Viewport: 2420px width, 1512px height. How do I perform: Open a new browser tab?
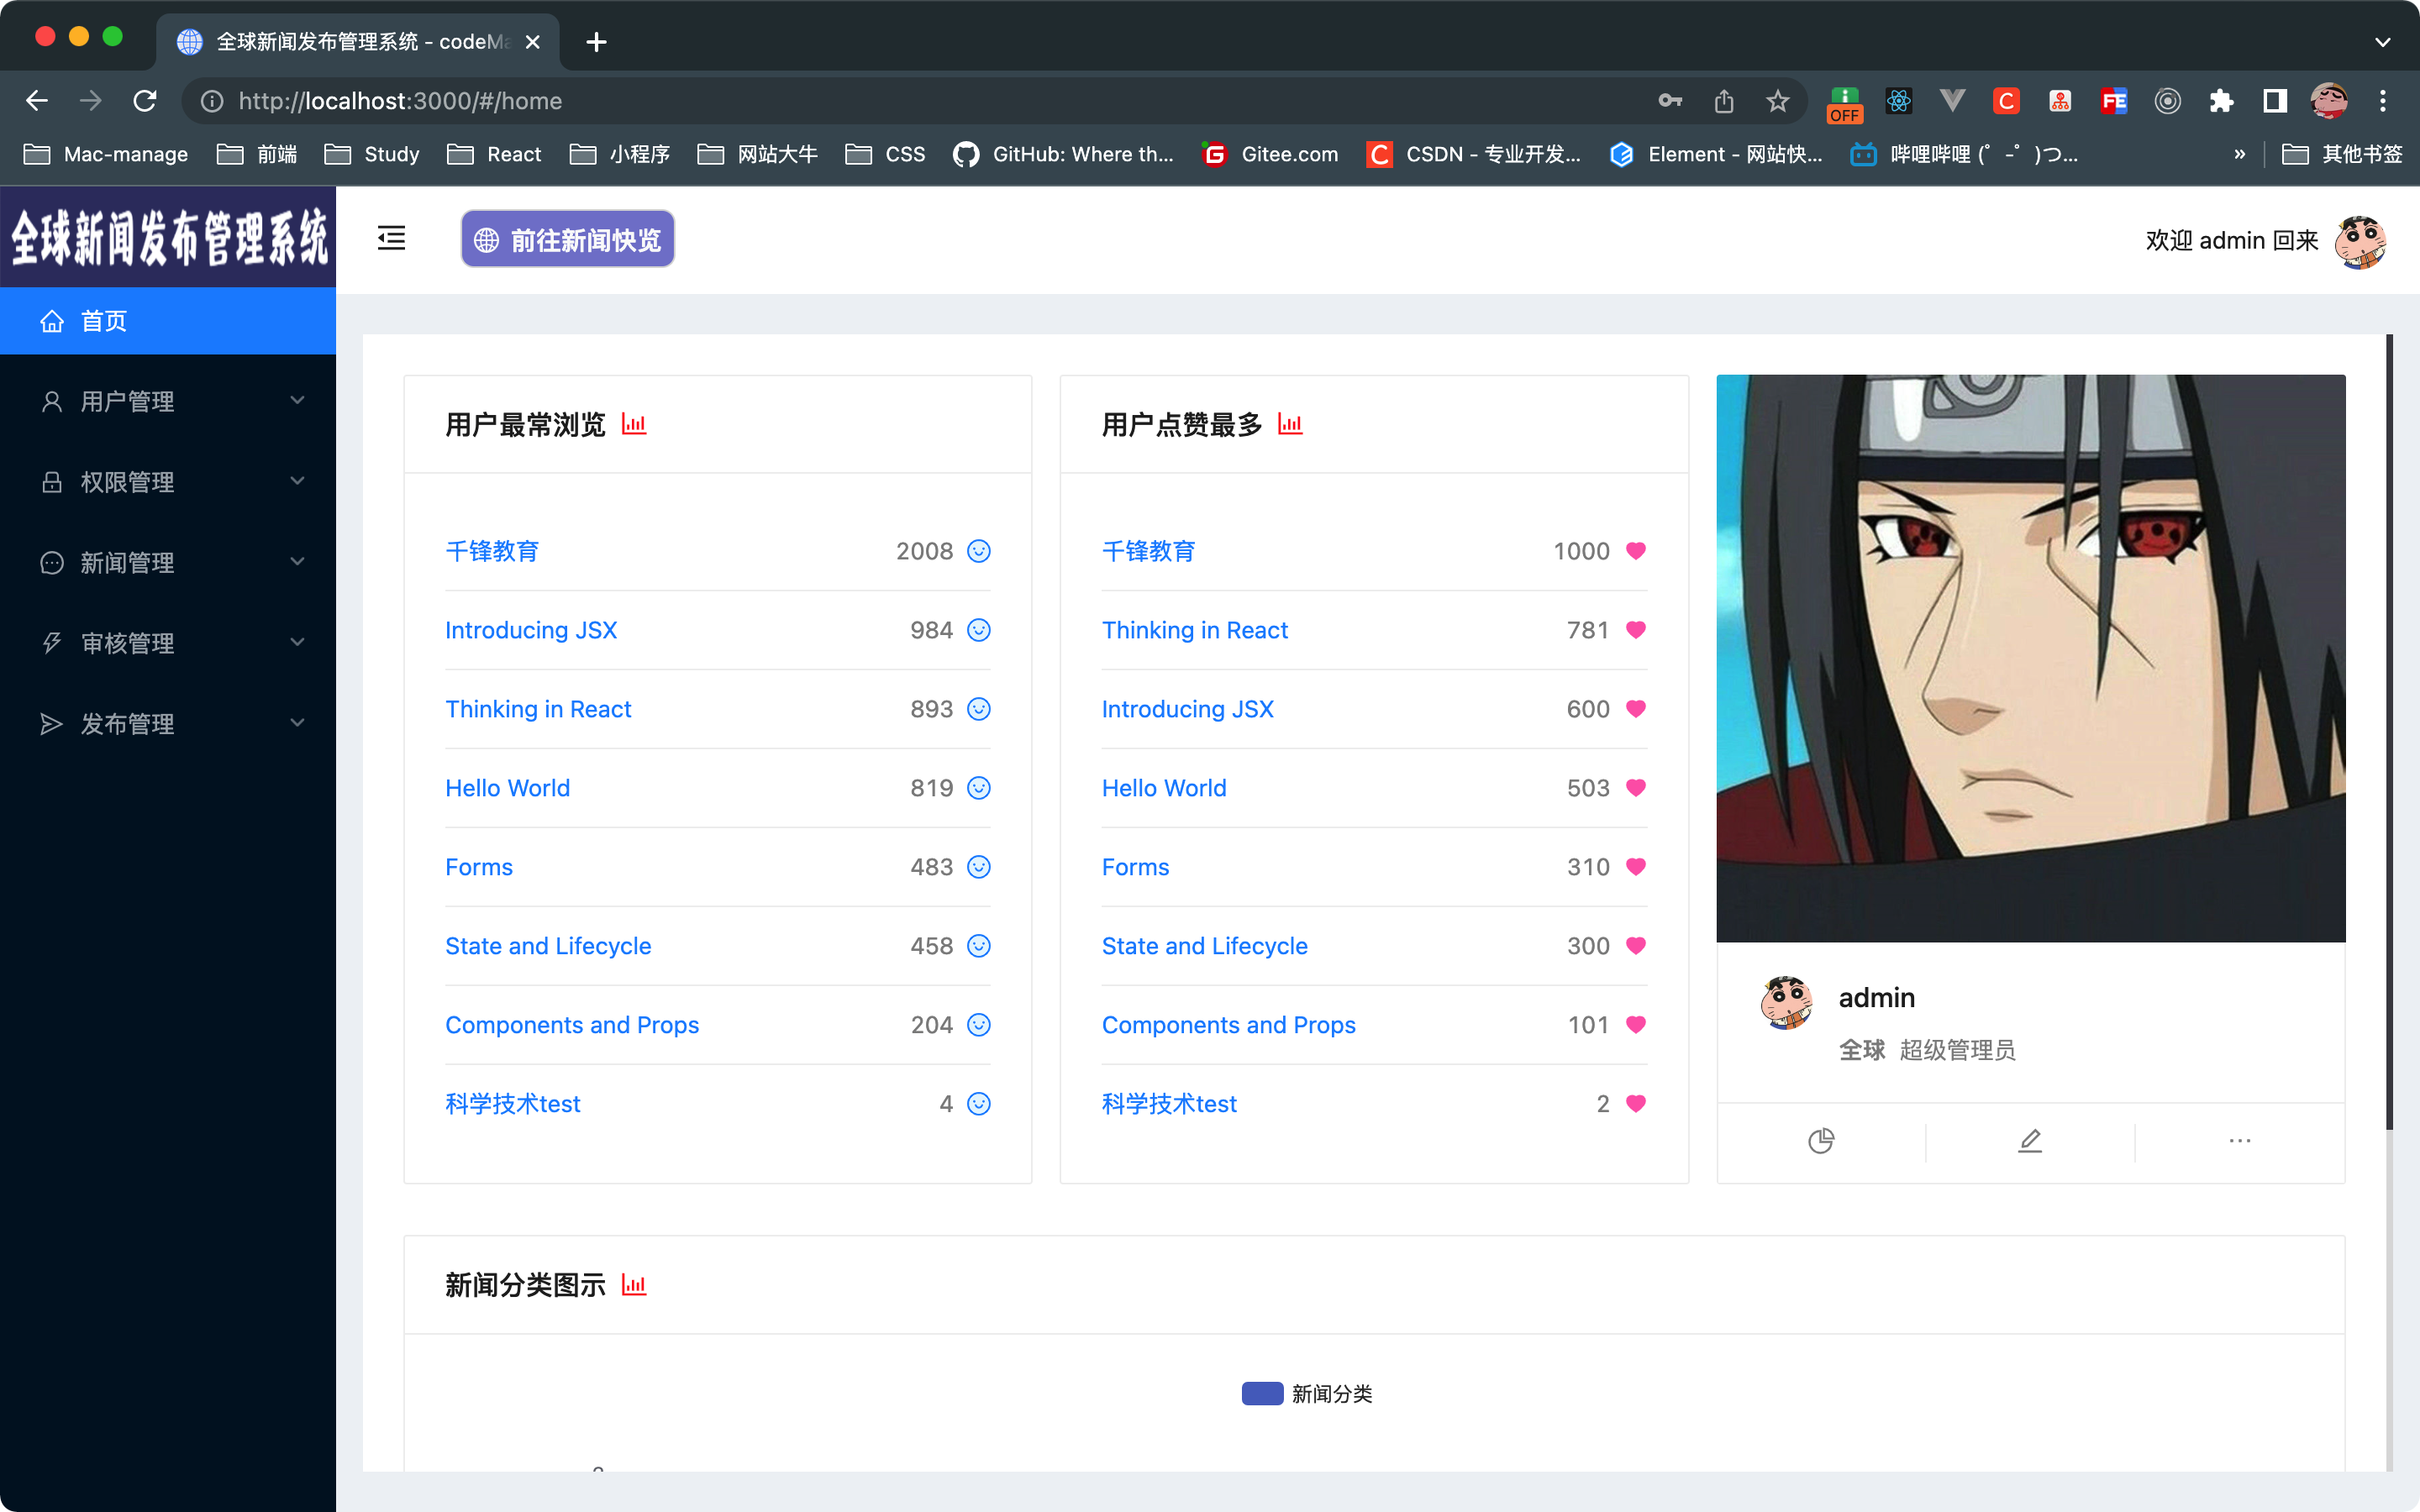596,42
